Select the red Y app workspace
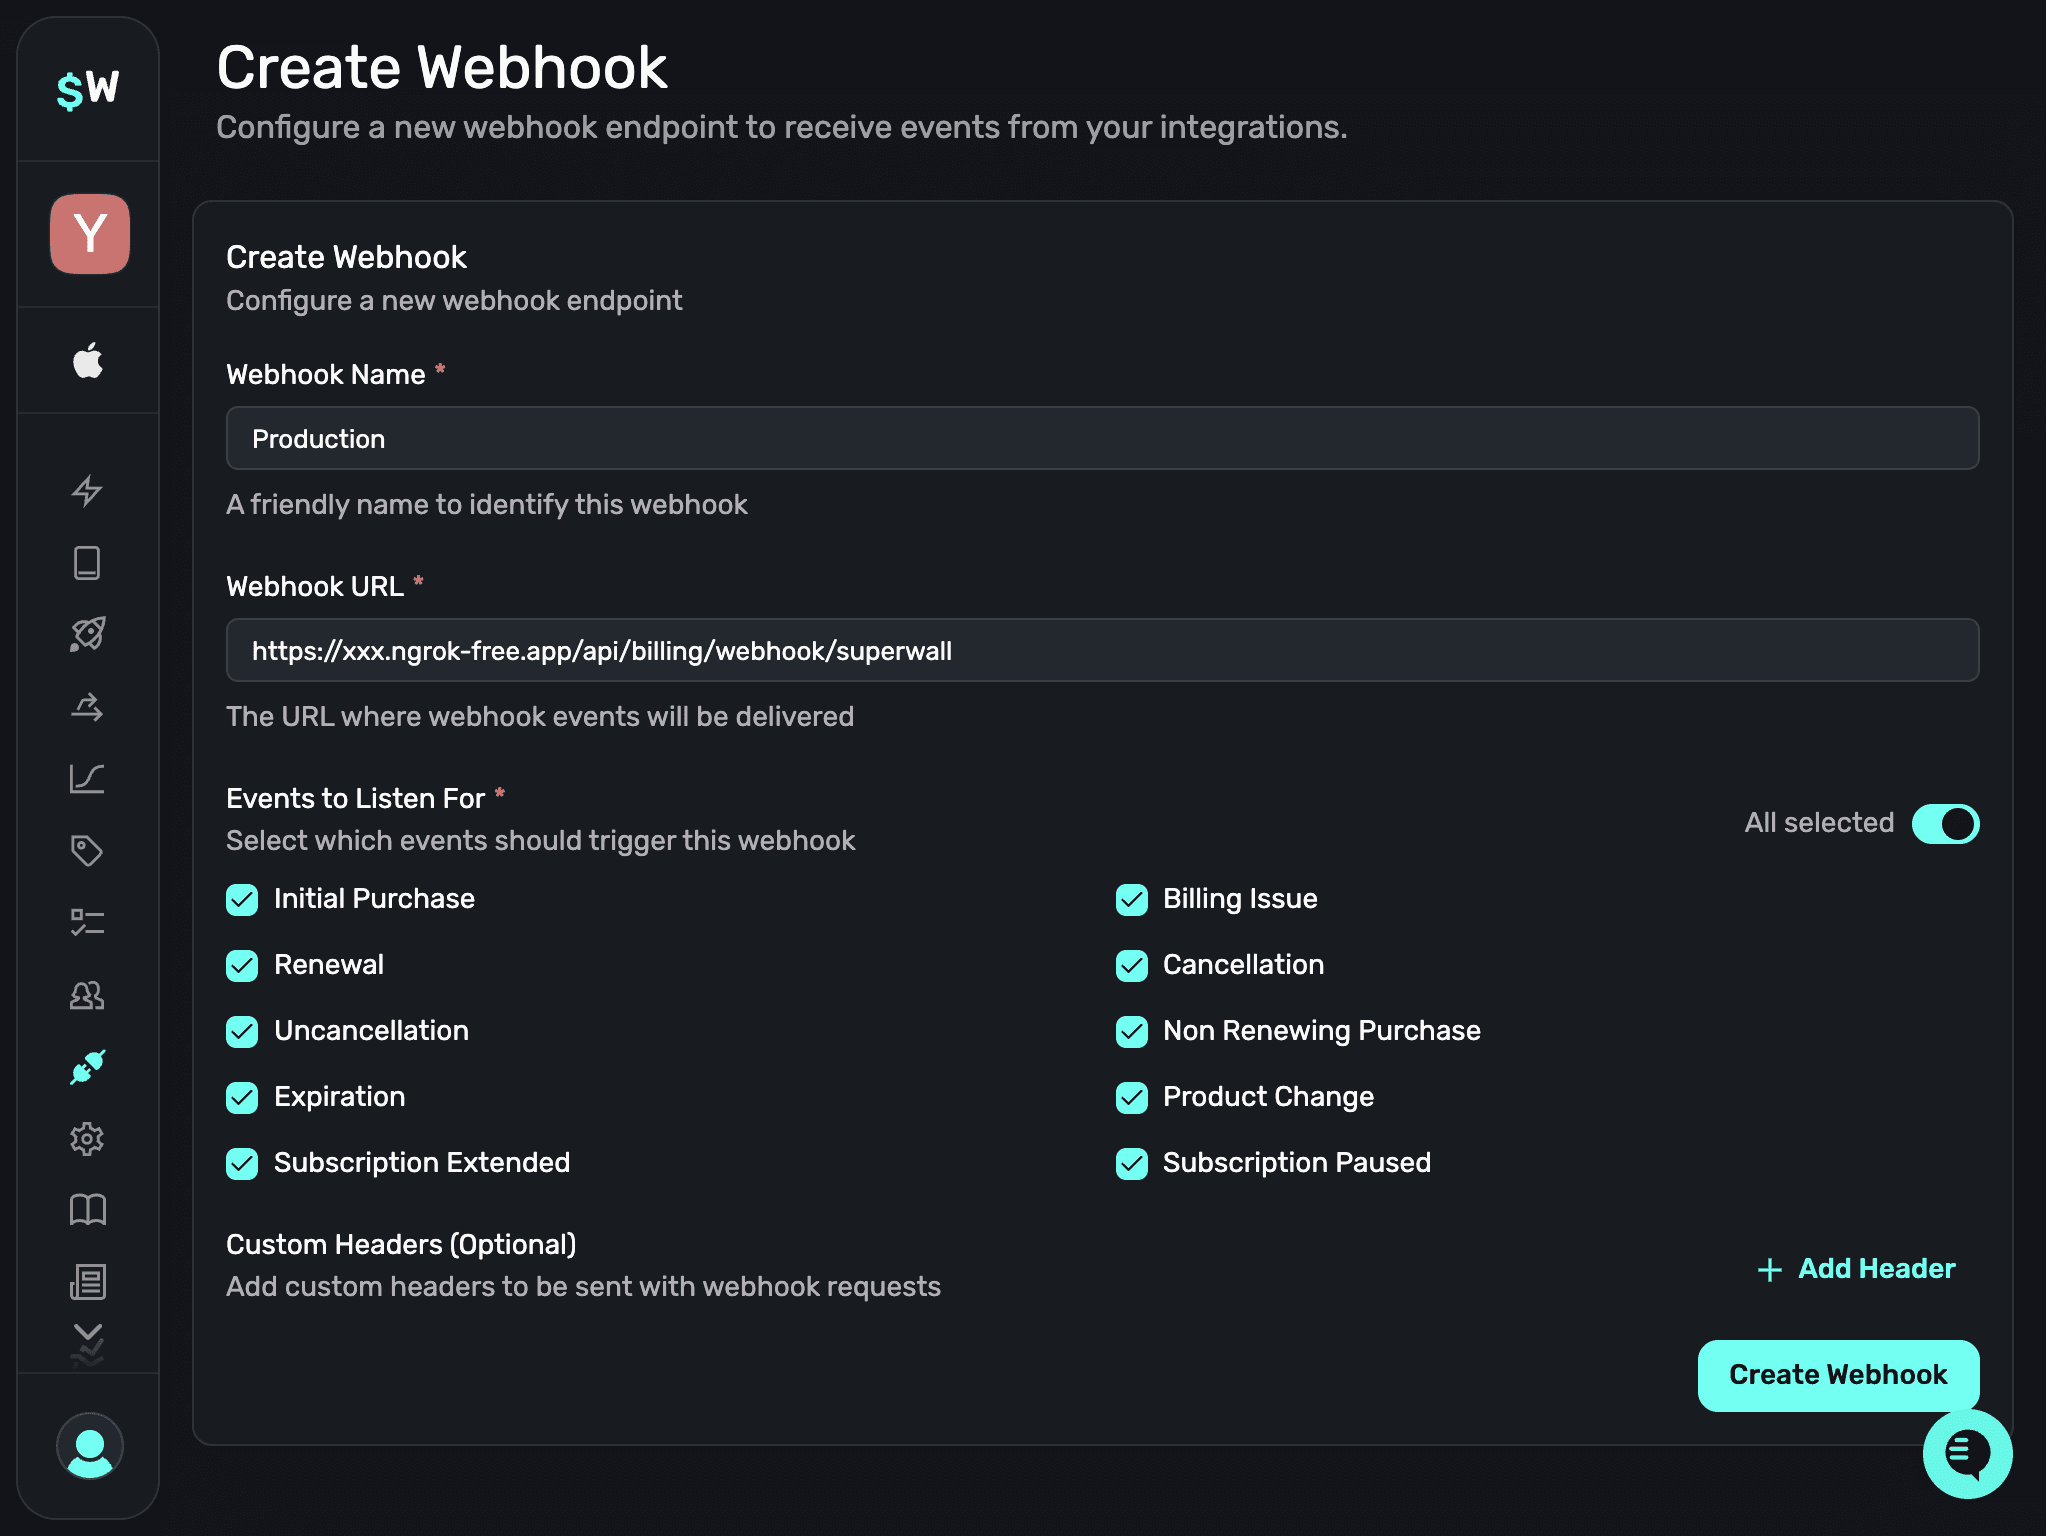 click(88, 235)
